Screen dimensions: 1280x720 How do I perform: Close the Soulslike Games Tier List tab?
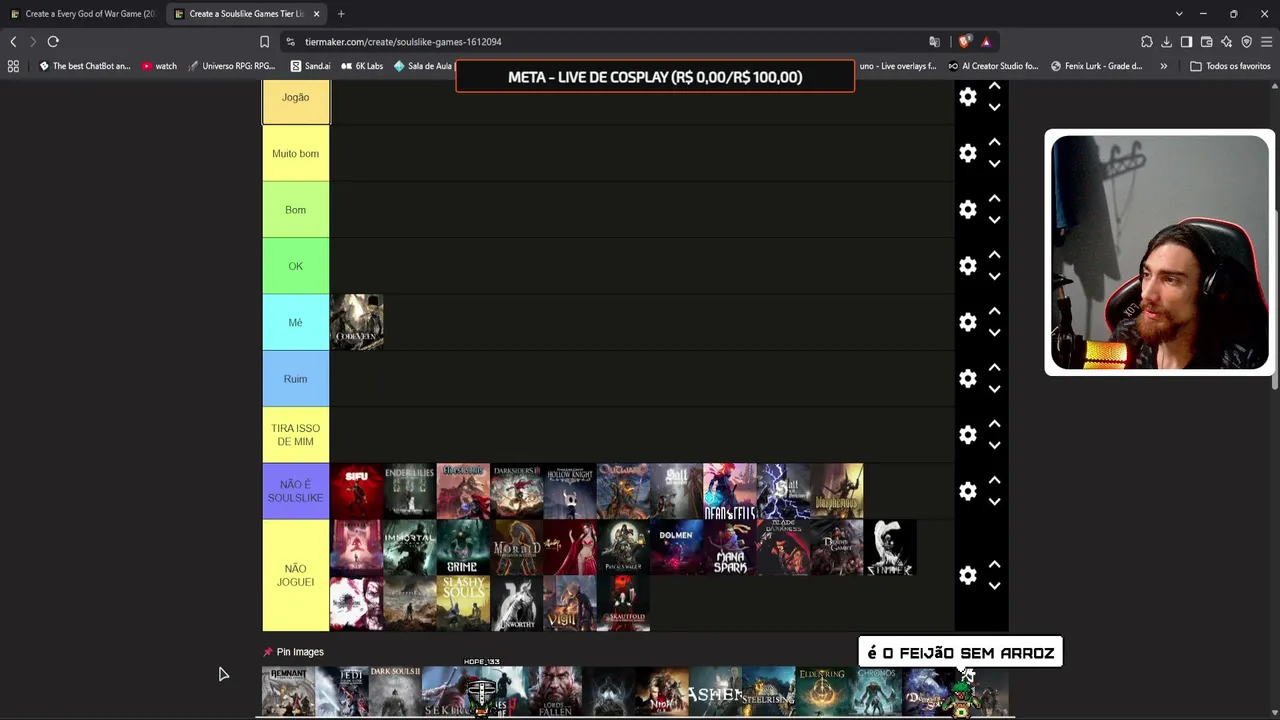(316, 14)
